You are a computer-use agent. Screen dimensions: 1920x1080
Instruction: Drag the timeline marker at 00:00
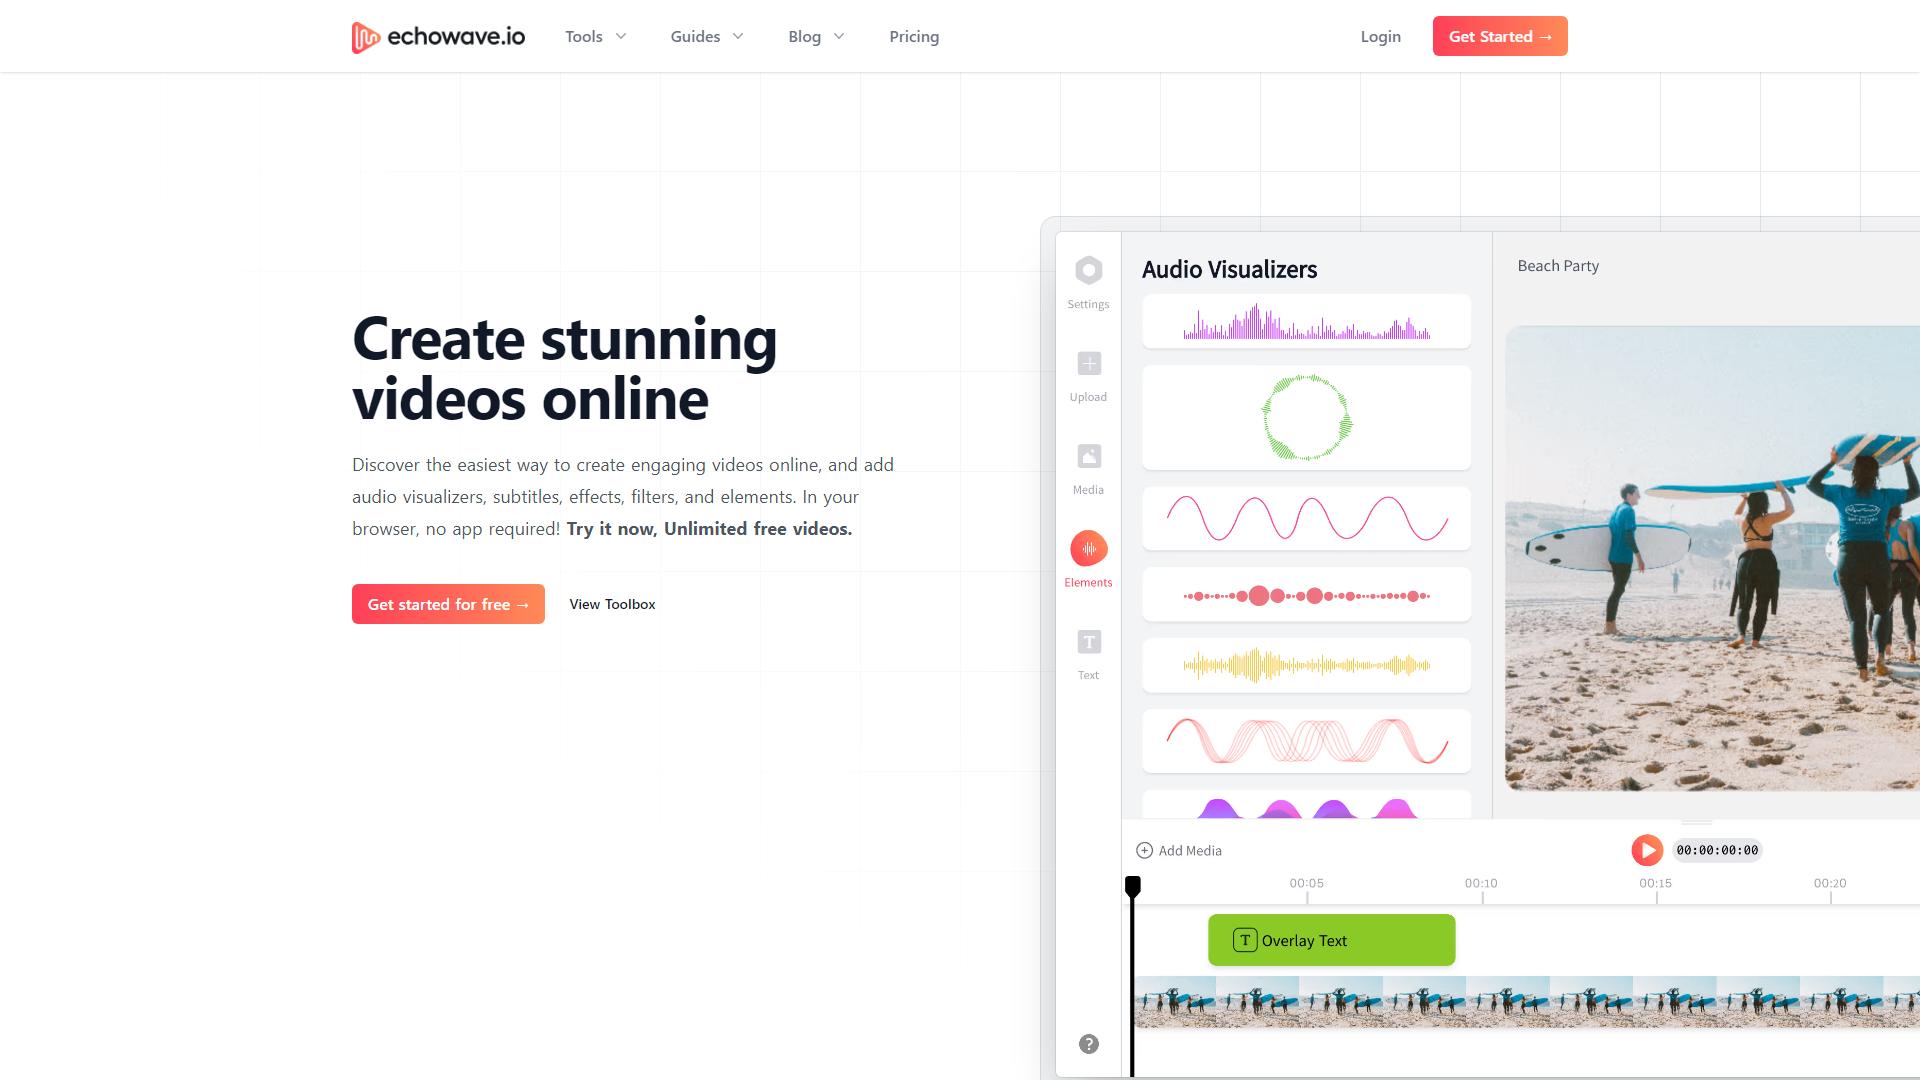1133,885
